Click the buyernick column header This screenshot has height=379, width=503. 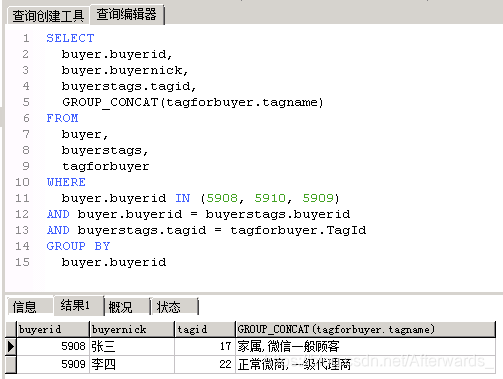[132, 329]
